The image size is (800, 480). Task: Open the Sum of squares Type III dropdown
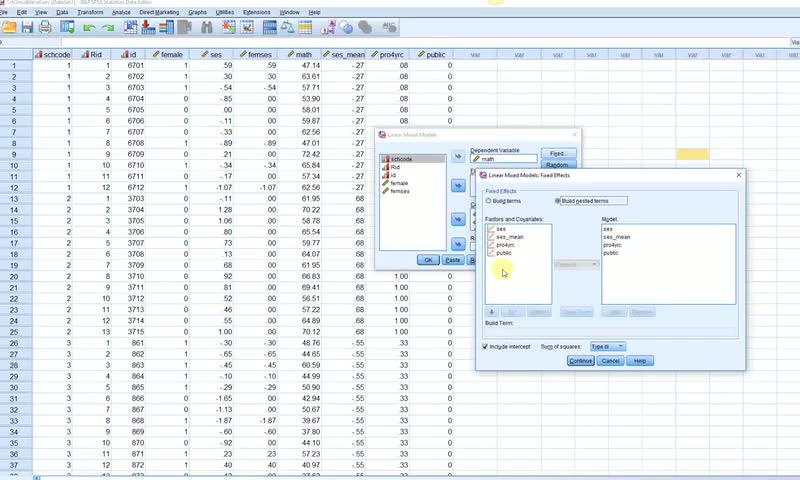608,346
